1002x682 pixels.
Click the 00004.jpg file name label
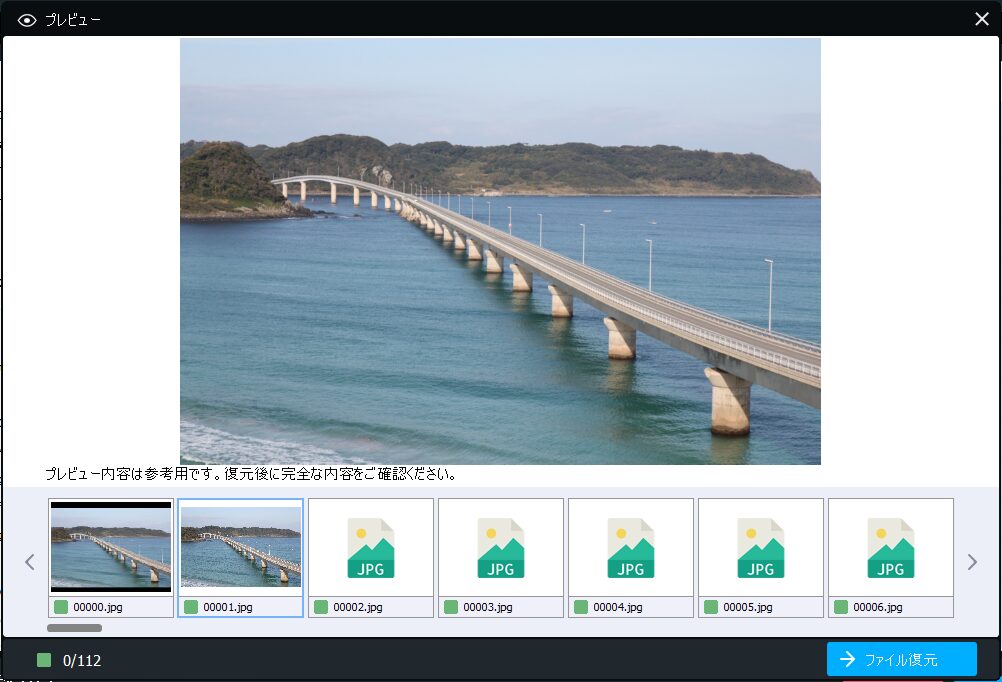[x=618, y=607]
